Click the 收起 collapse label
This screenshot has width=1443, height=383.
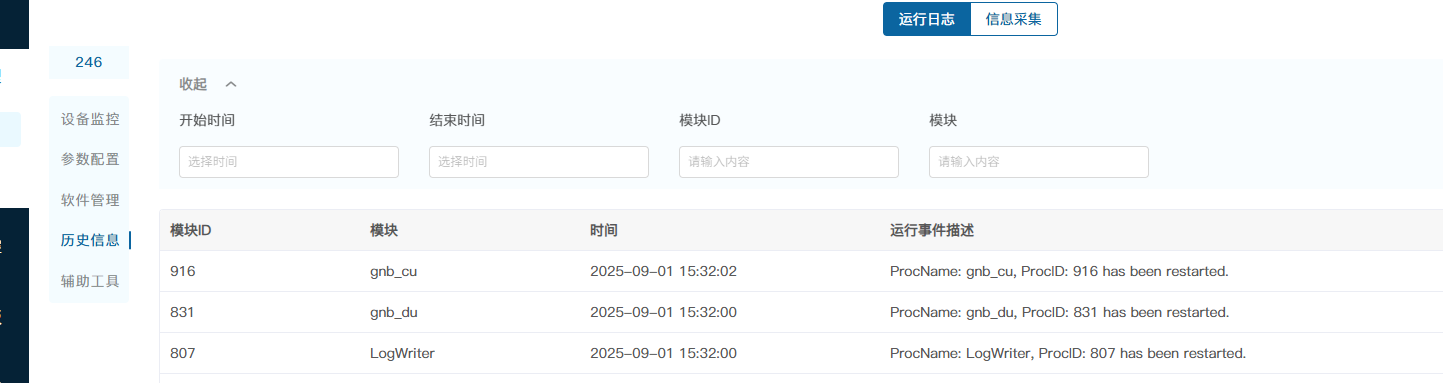click(x=193, y=84)
